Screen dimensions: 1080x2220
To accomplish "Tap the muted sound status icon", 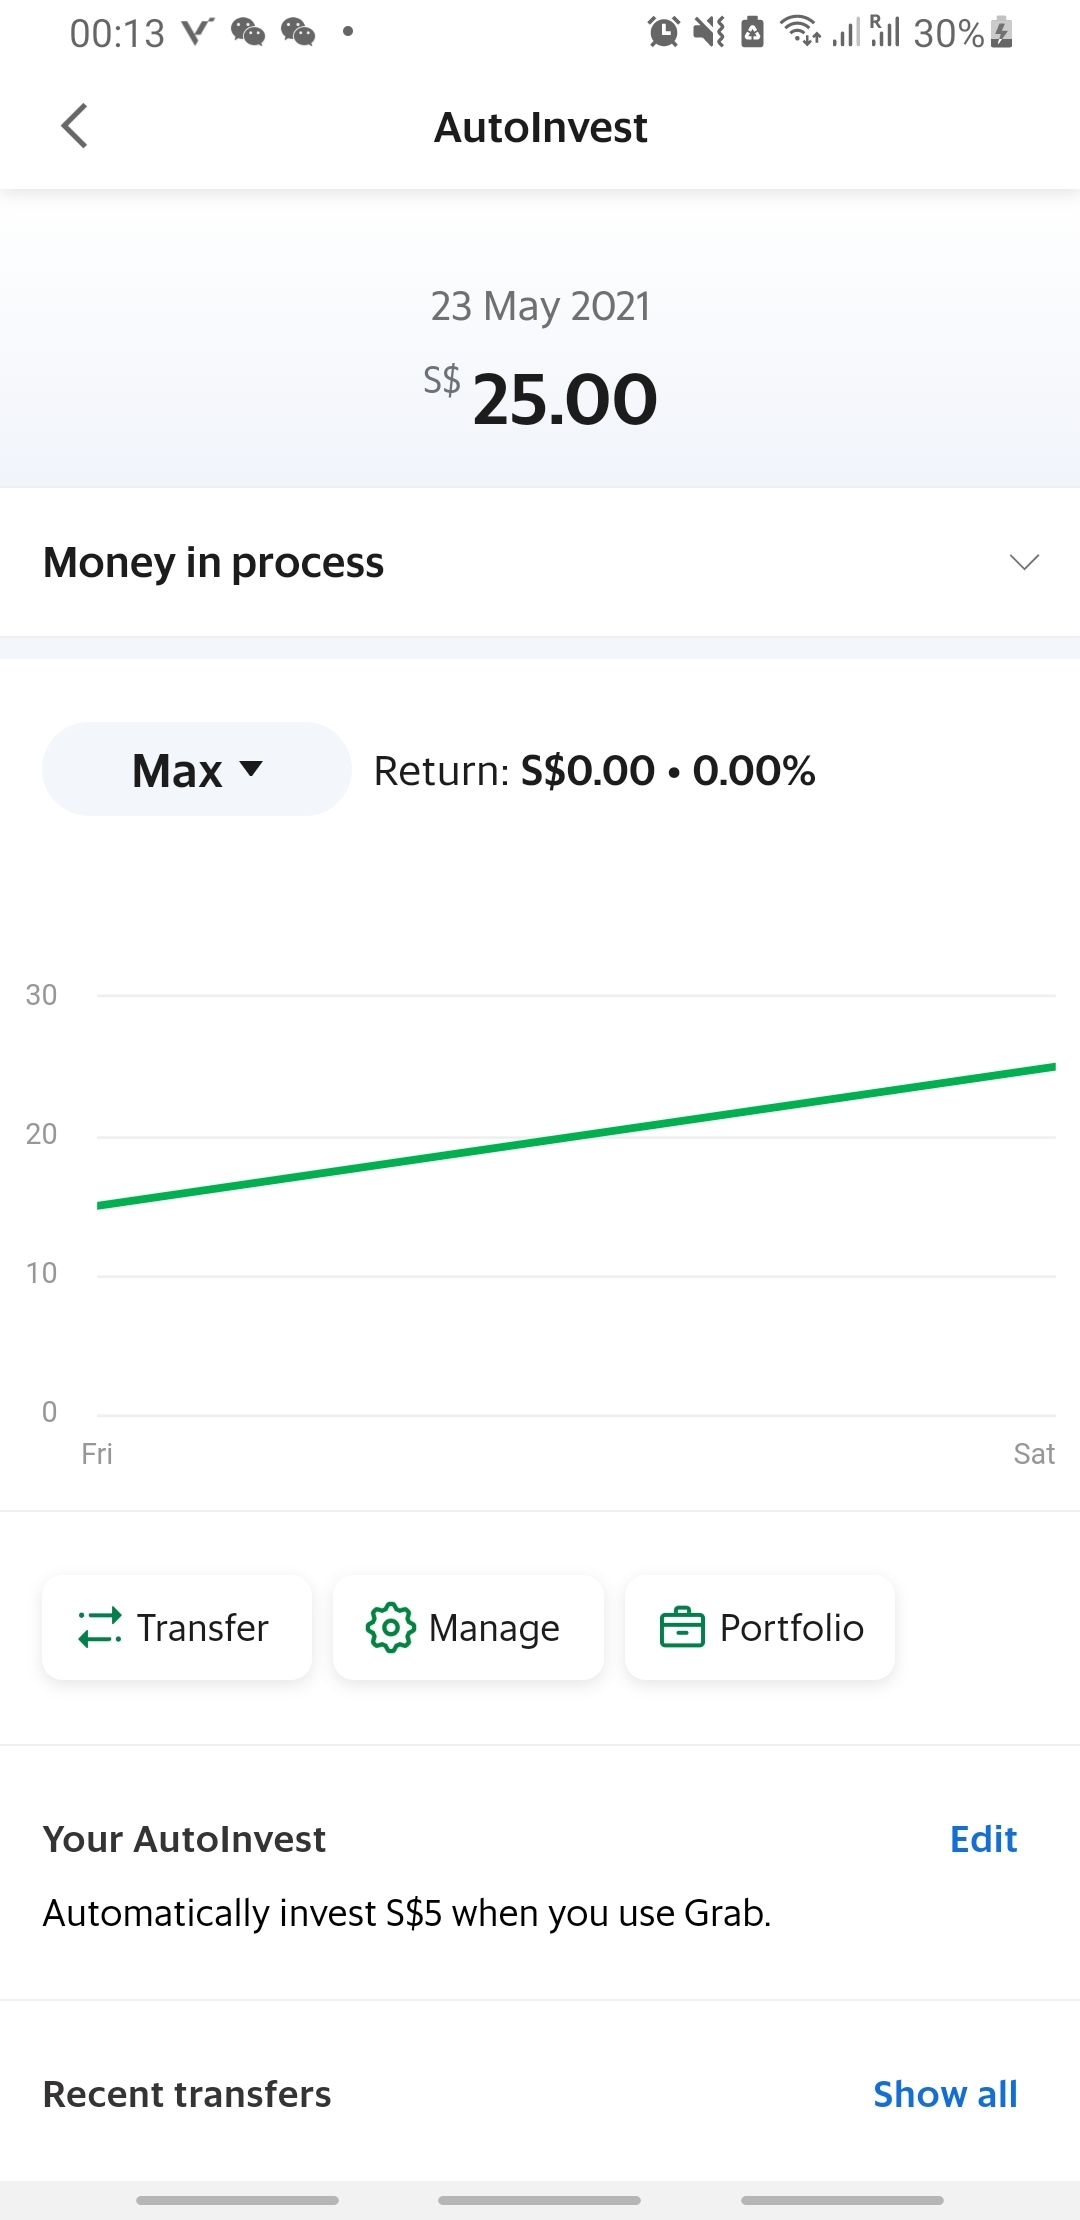I will pyautogui.click(x=709, y=33).
